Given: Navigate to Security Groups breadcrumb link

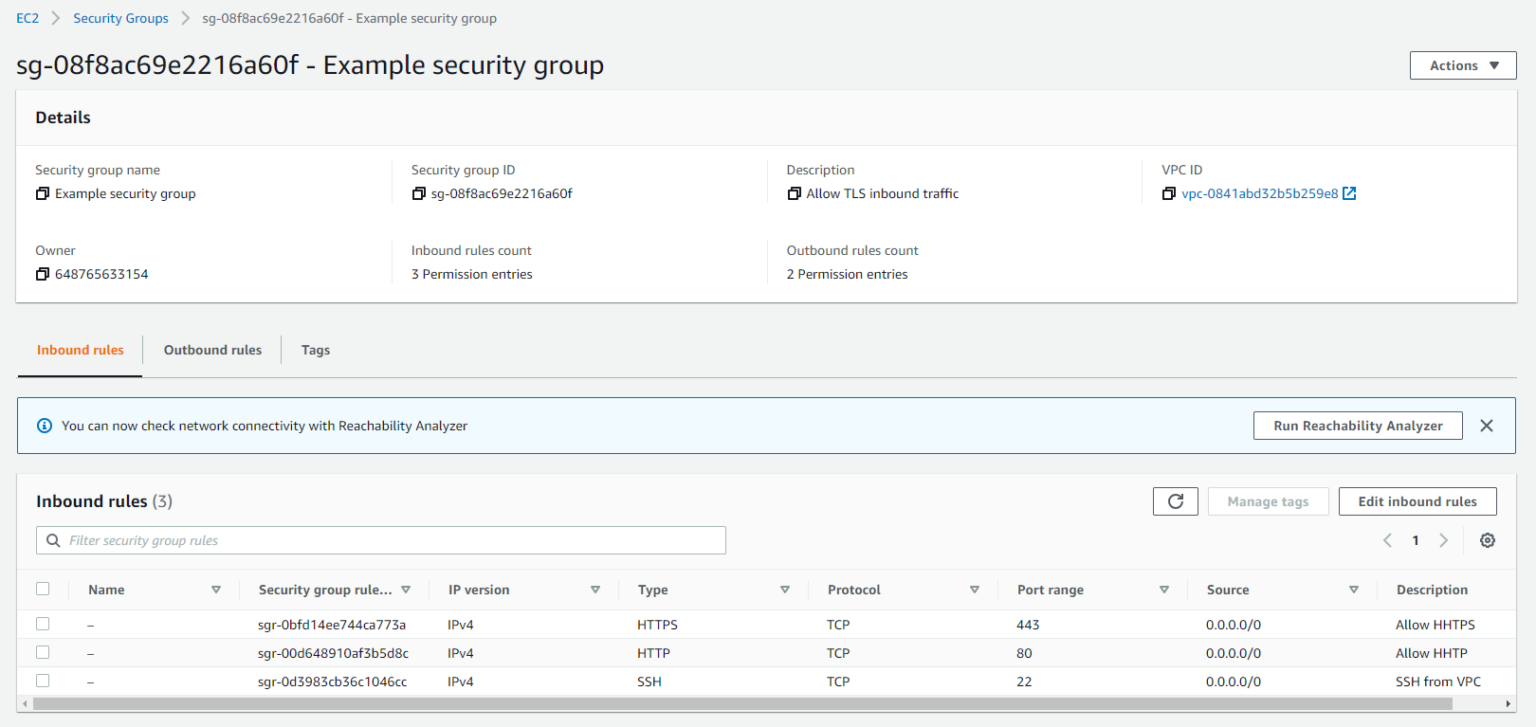Looking at the screenshot, I should coord(120,17).
